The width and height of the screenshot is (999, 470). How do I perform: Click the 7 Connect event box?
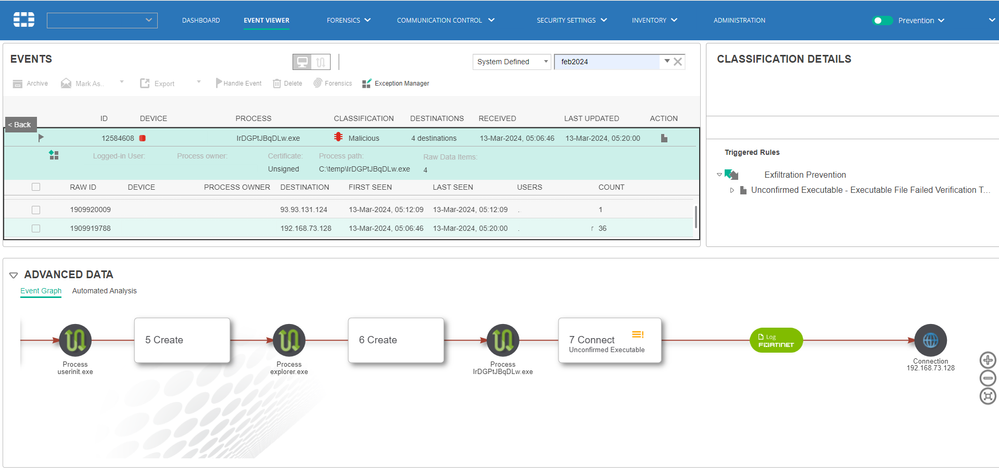pyautogui.click(x=610, y=340)
